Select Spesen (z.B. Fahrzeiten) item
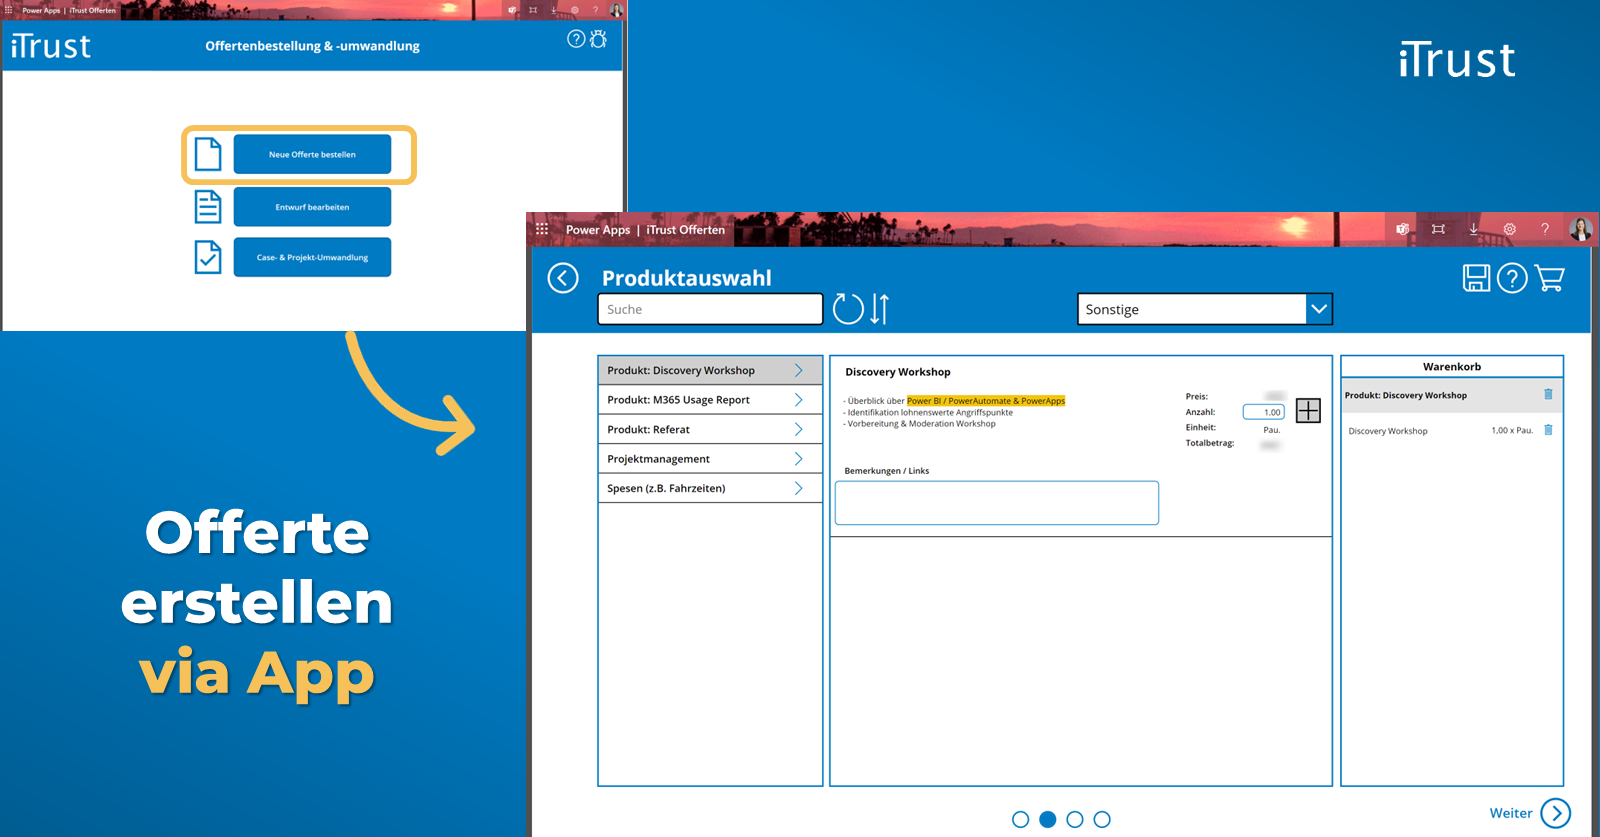This screenshot has width=1600, height=837. pyautogui.click(x=709, y=488)
